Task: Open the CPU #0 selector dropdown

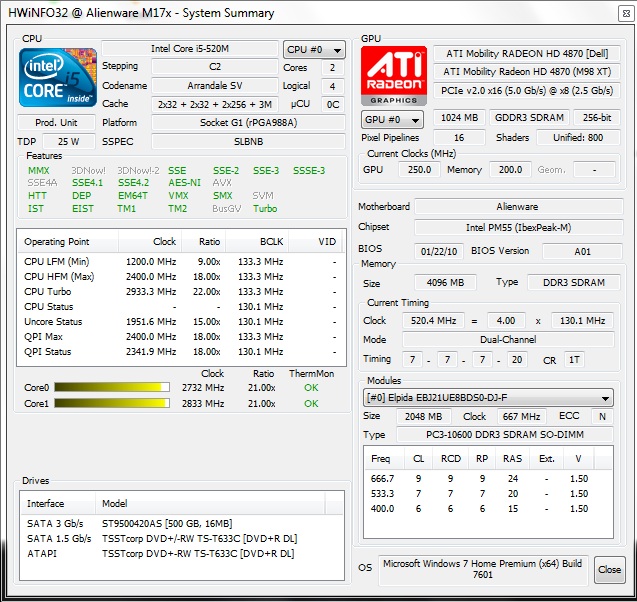Action: [314, 50]
